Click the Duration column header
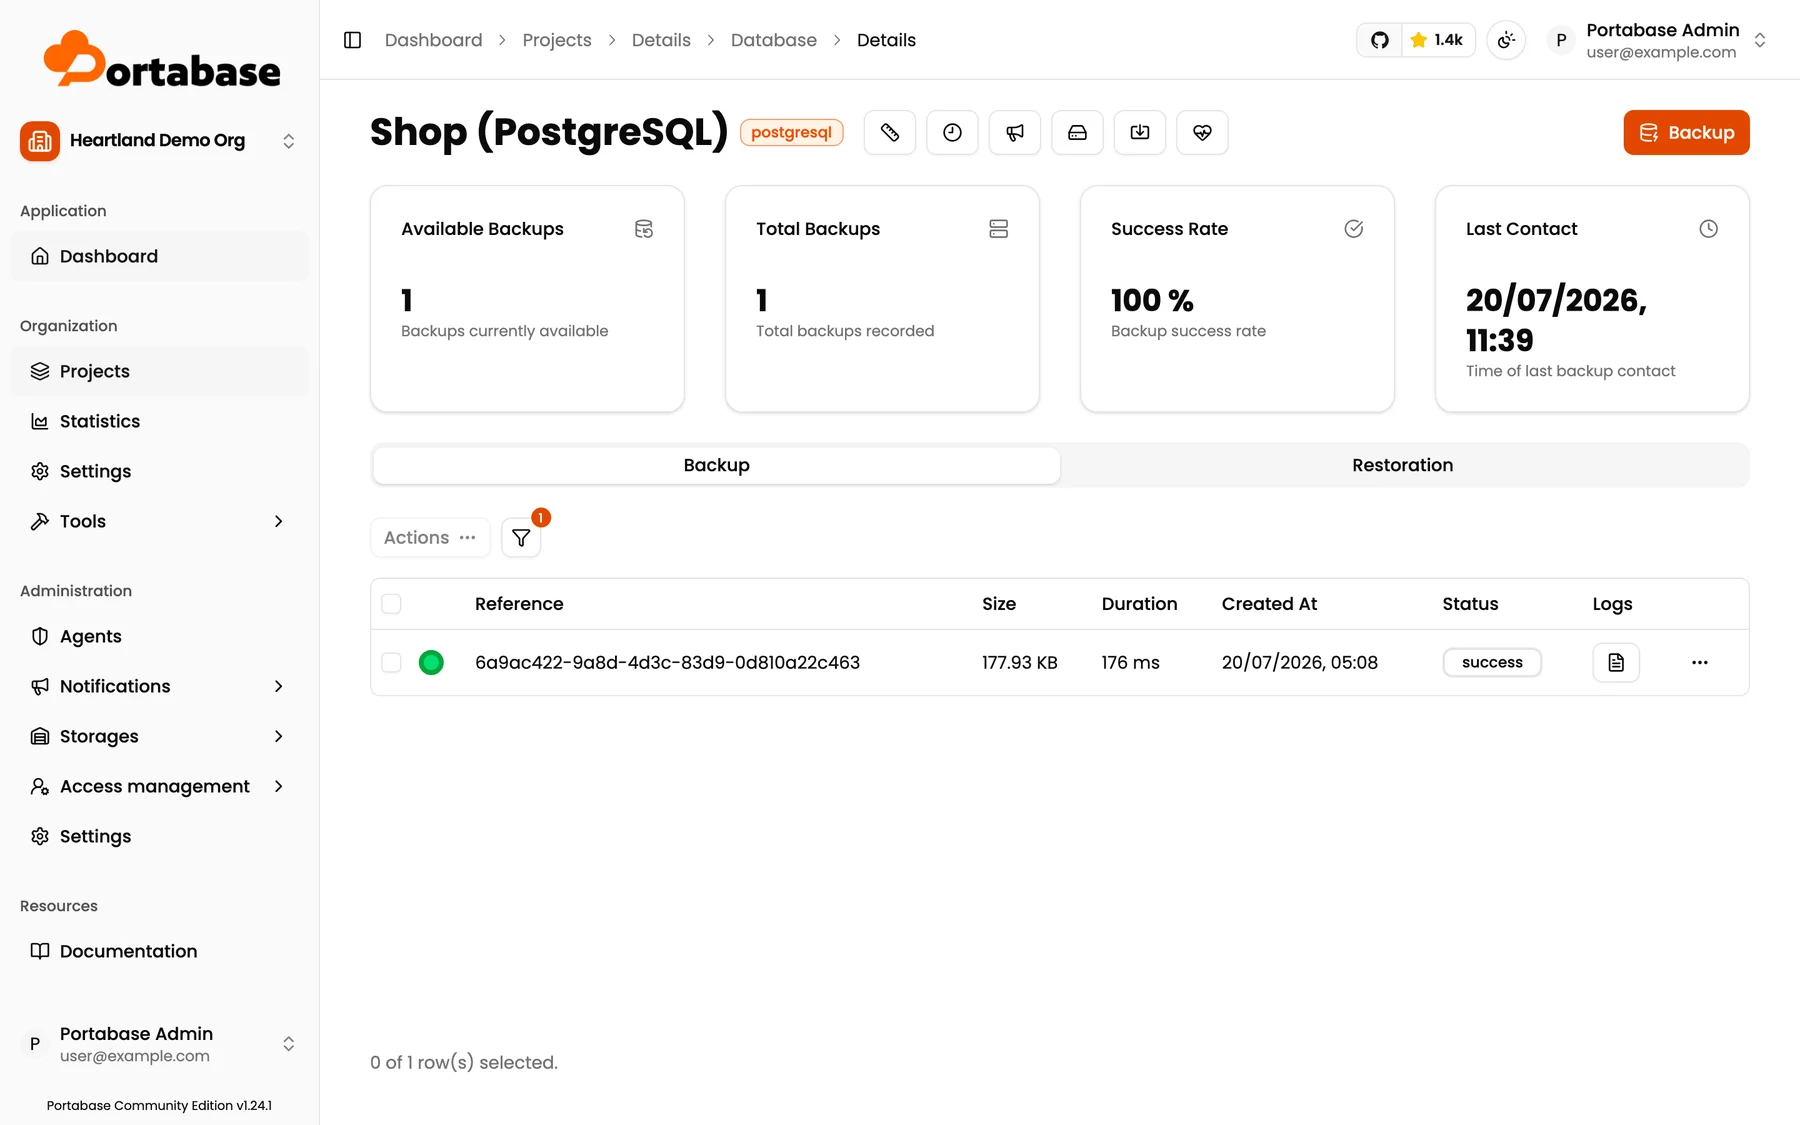Screen dimensions: 1800x1125 coord(1139,604)
